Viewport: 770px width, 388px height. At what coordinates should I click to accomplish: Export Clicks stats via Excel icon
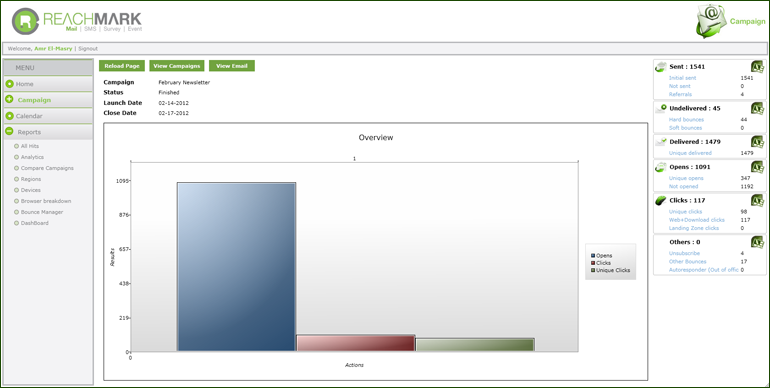pos(757,200)
